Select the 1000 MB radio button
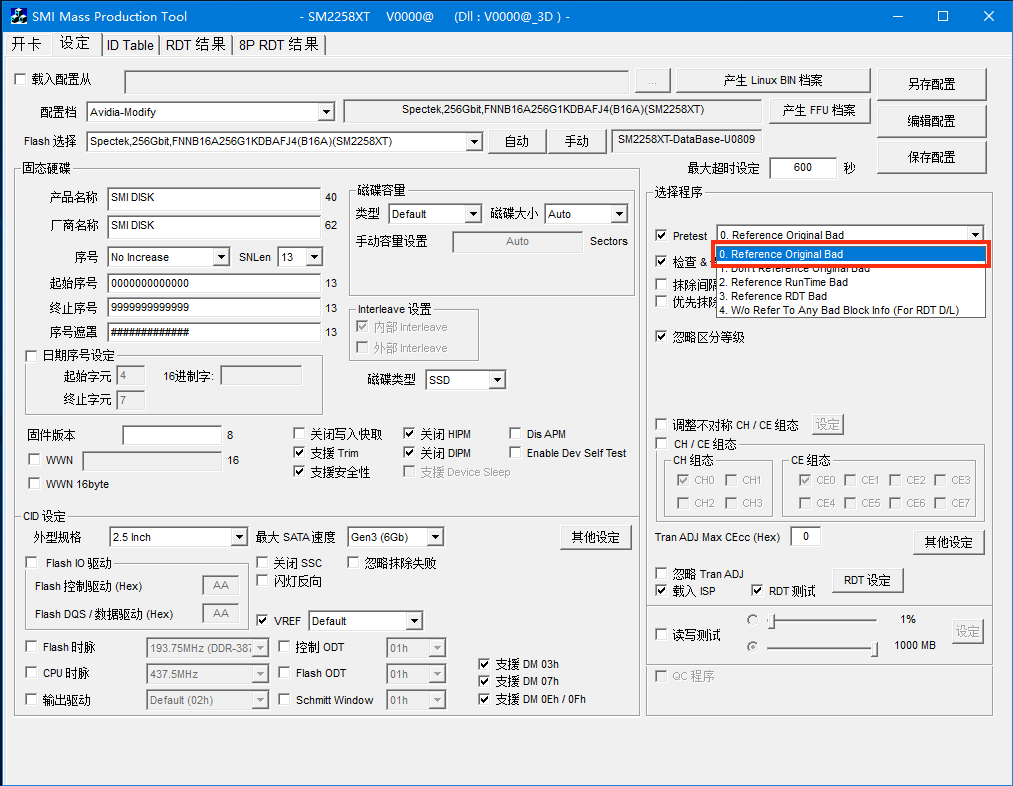Viewport: 1013px width, 786px height. coord(752,646)
